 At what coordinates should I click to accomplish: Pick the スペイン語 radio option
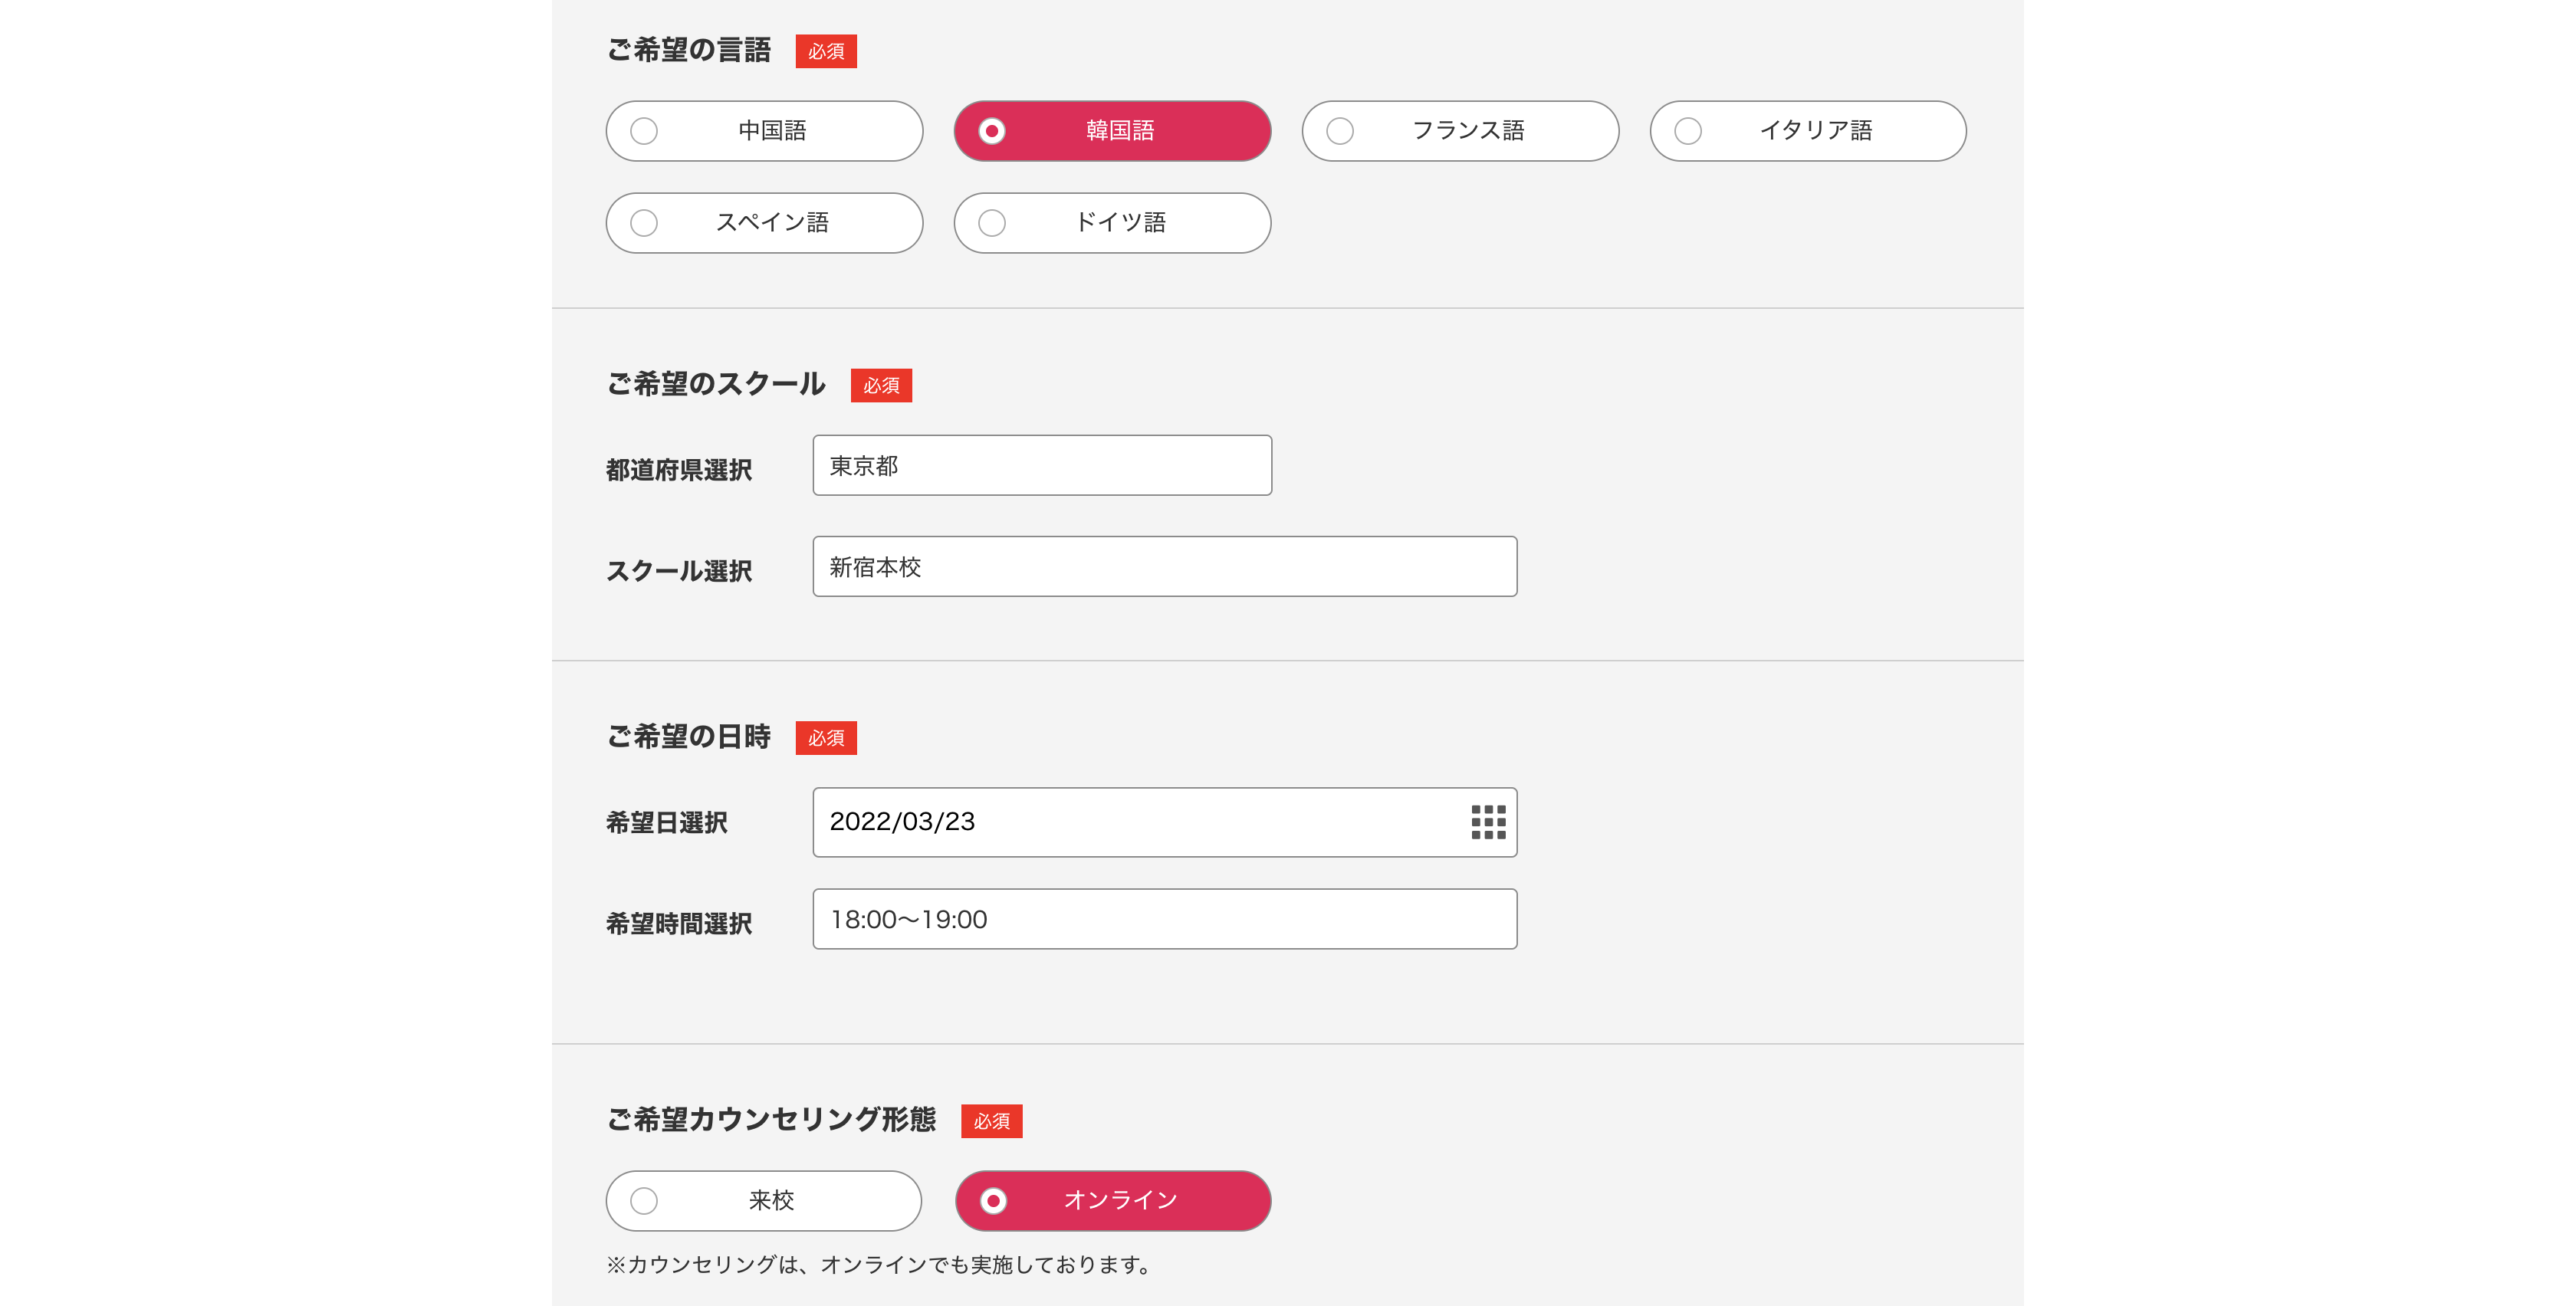point(764,223)
